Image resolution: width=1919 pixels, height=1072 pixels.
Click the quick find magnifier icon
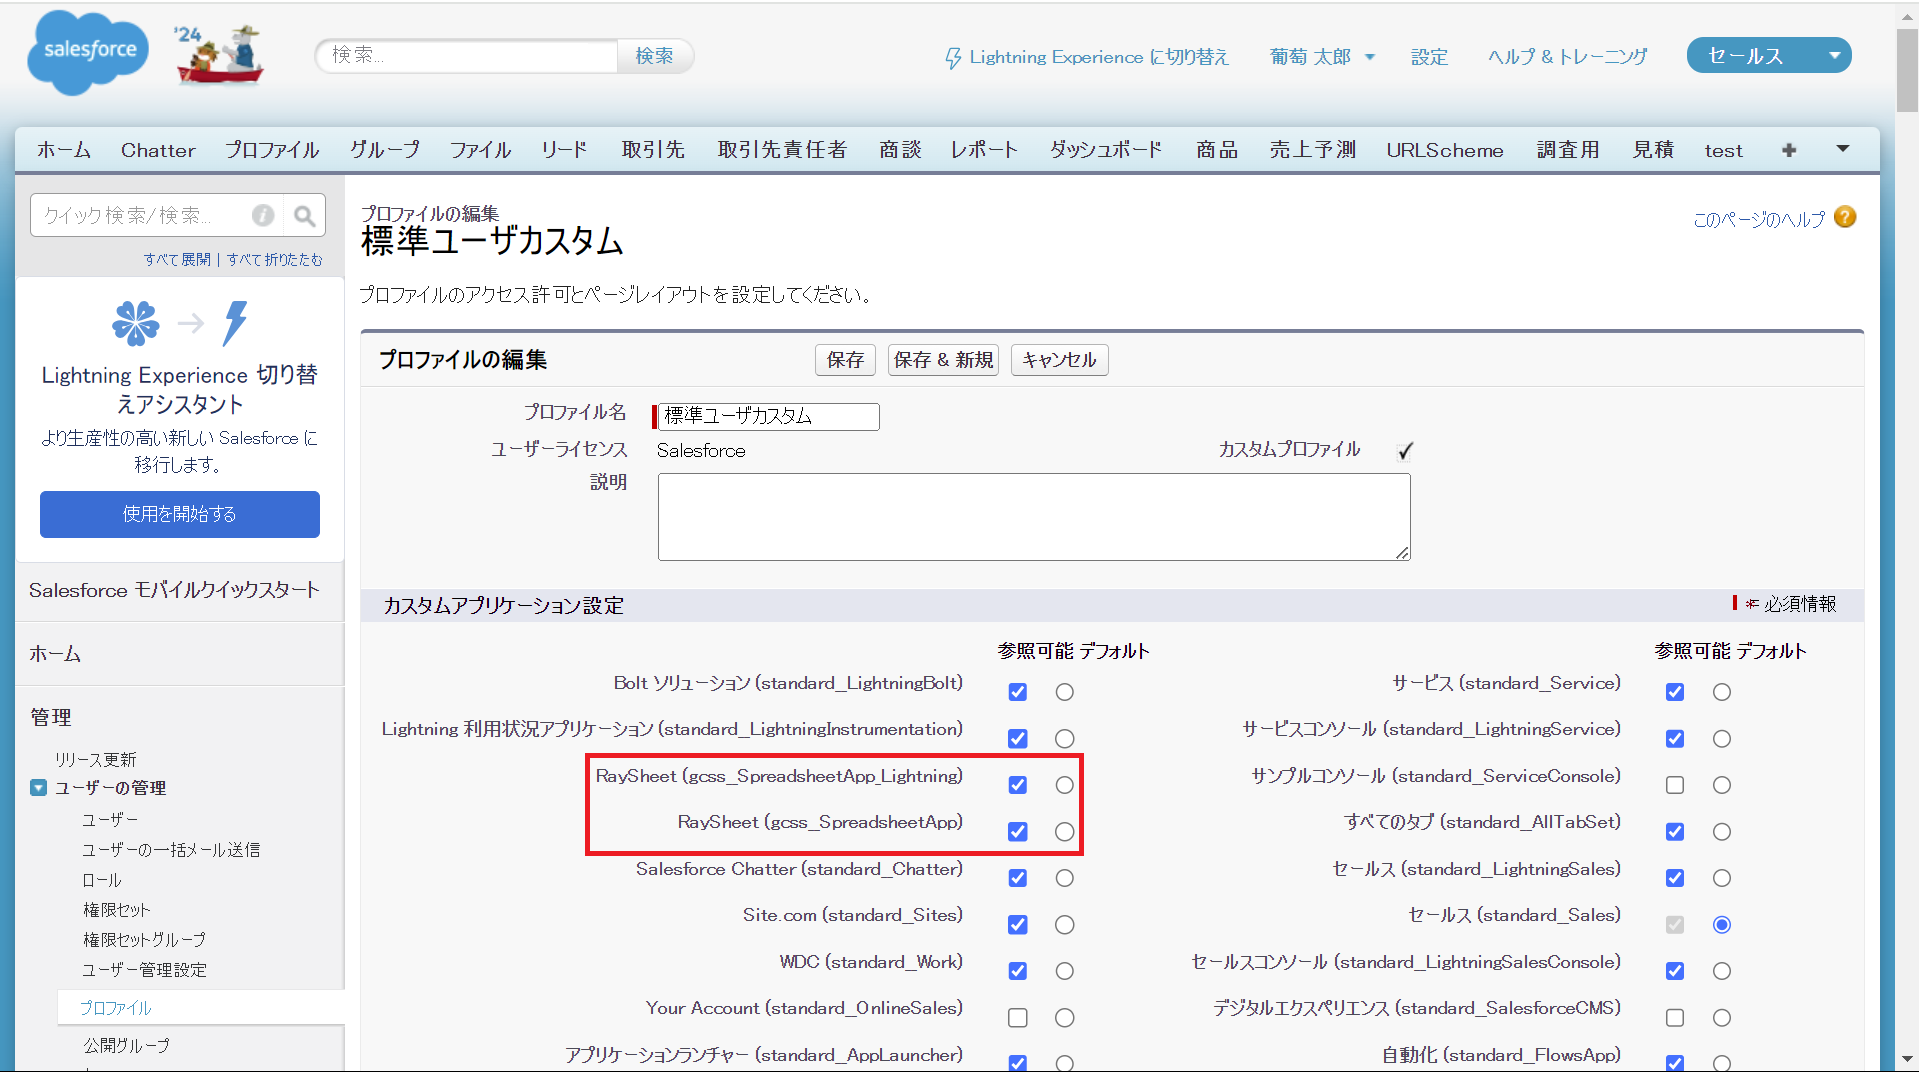coord(305,215)
